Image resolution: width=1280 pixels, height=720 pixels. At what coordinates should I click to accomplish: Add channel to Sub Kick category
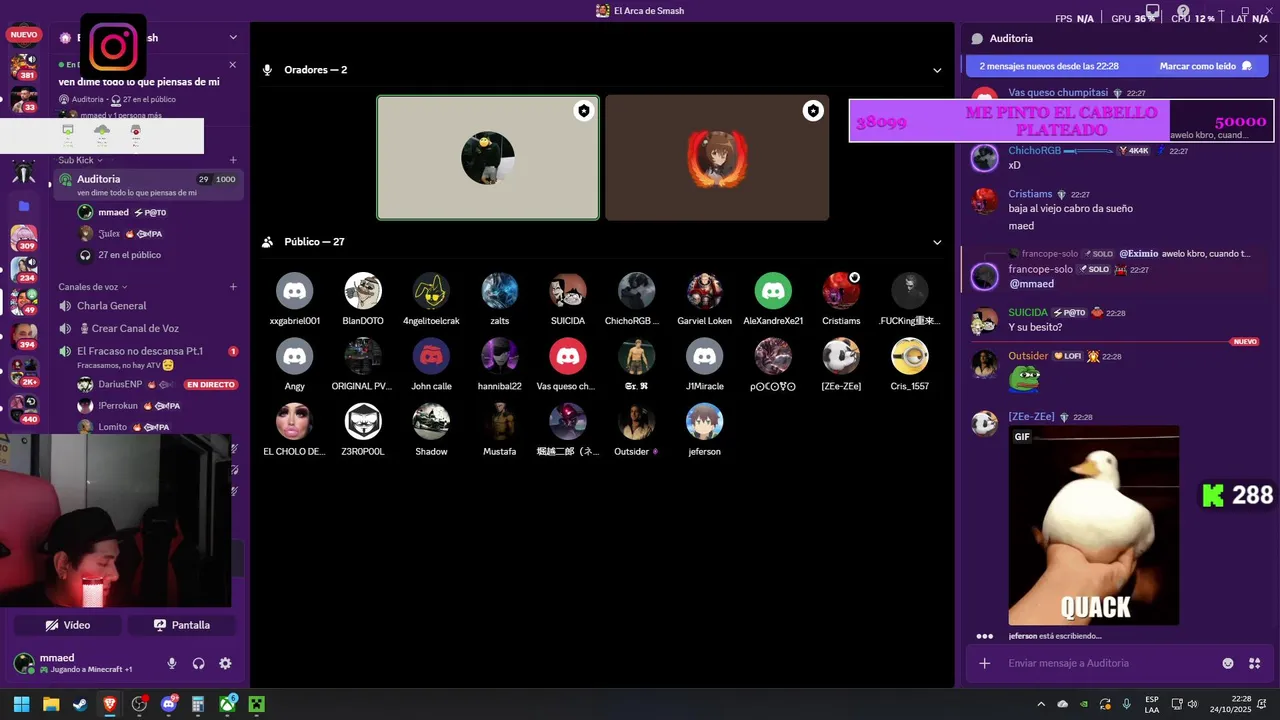coord(233,160)
